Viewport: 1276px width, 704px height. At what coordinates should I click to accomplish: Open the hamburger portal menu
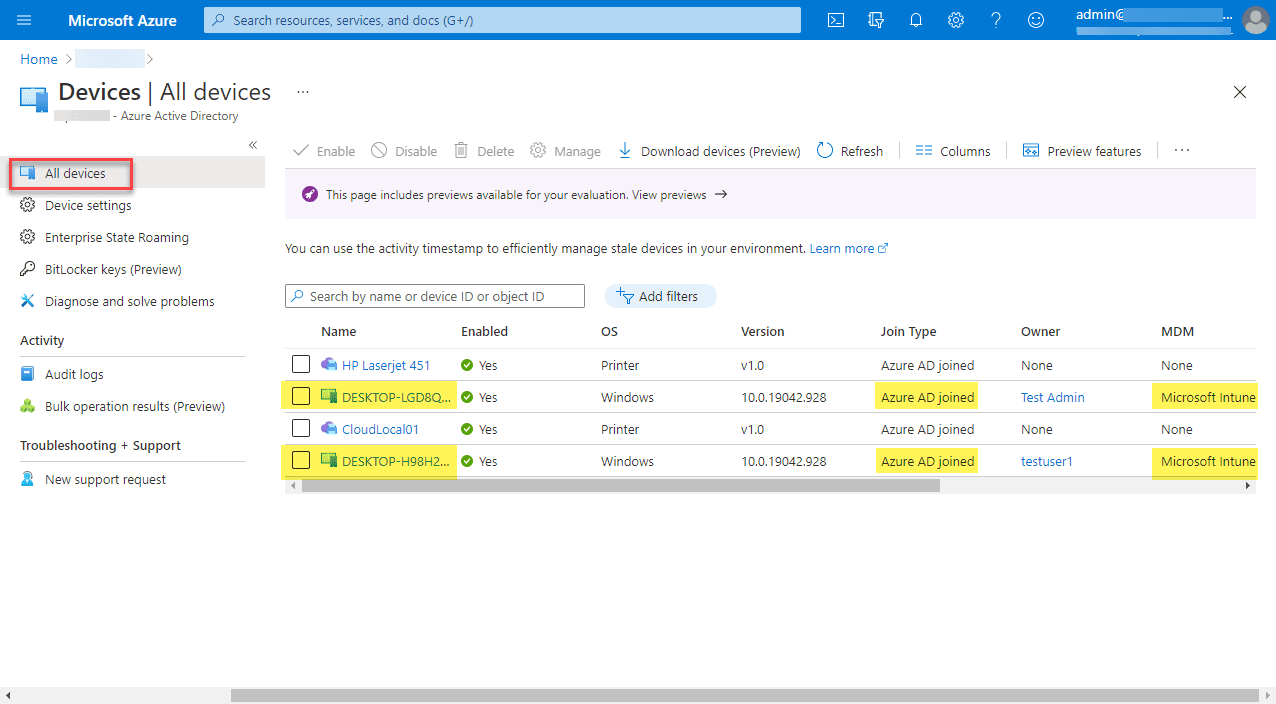[25, 20]
